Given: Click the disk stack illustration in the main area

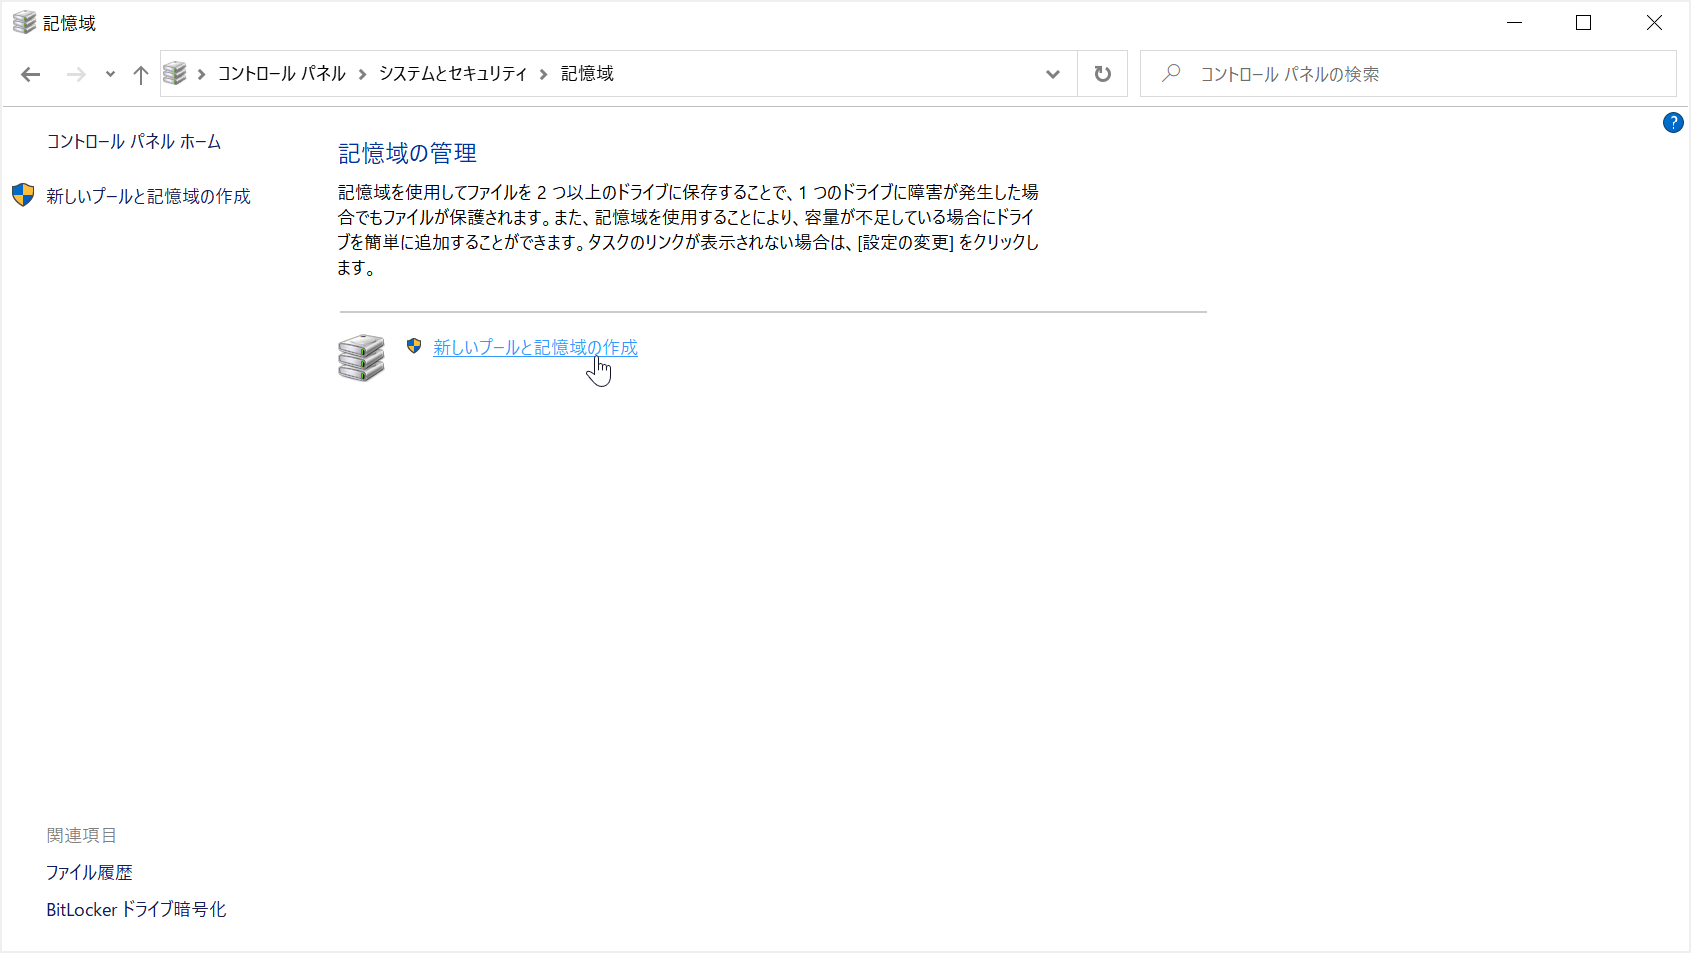Looking at the screenshot, I should pos(361,357).
